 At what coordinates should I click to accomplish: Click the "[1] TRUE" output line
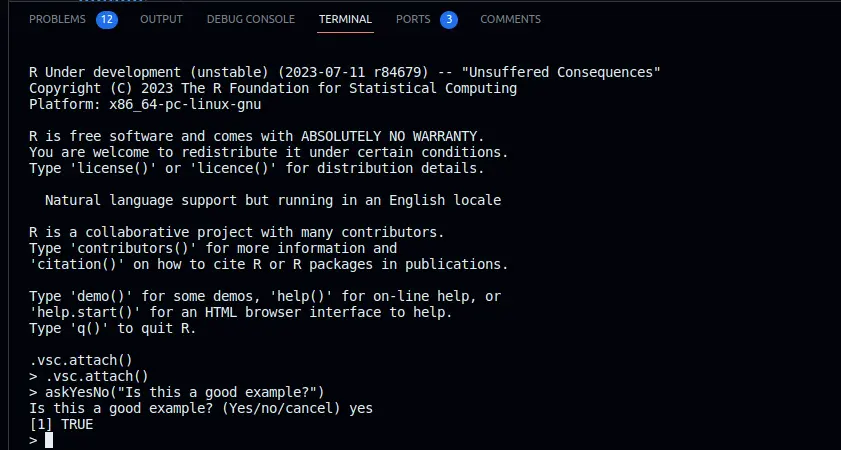tap(61, 424)
